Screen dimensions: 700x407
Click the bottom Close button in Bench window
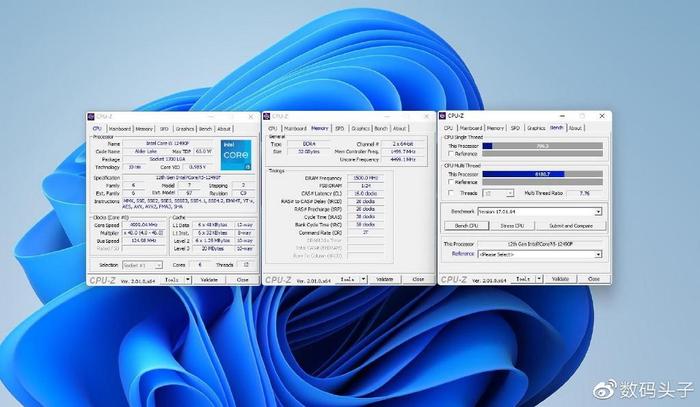point(593,279)
